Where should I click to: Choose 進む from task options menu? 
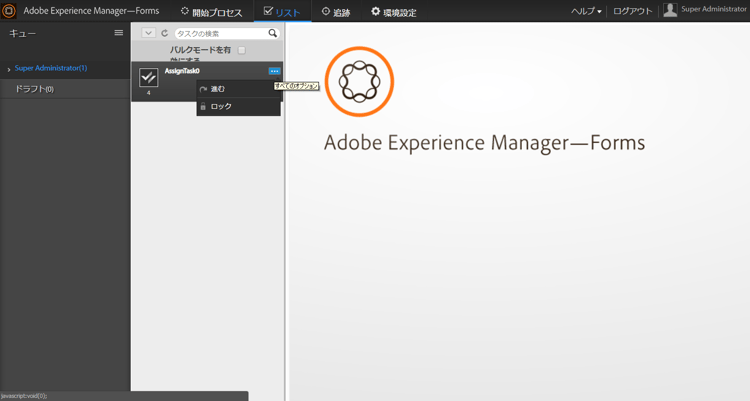[x=238, y=89]
